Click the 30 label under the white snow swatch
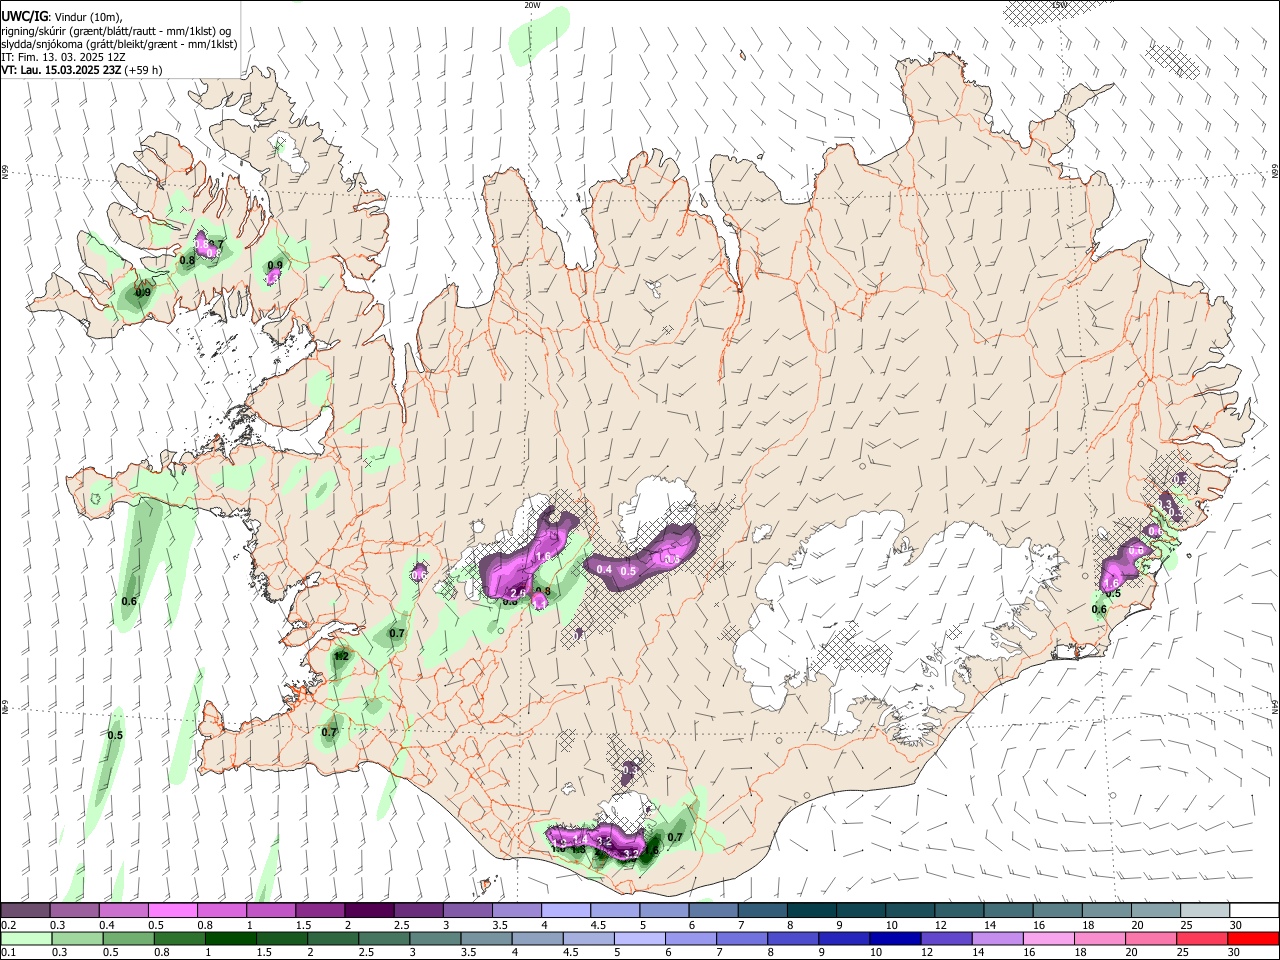Viewport: 1280px width, 960px height. tap(1235, 925)
